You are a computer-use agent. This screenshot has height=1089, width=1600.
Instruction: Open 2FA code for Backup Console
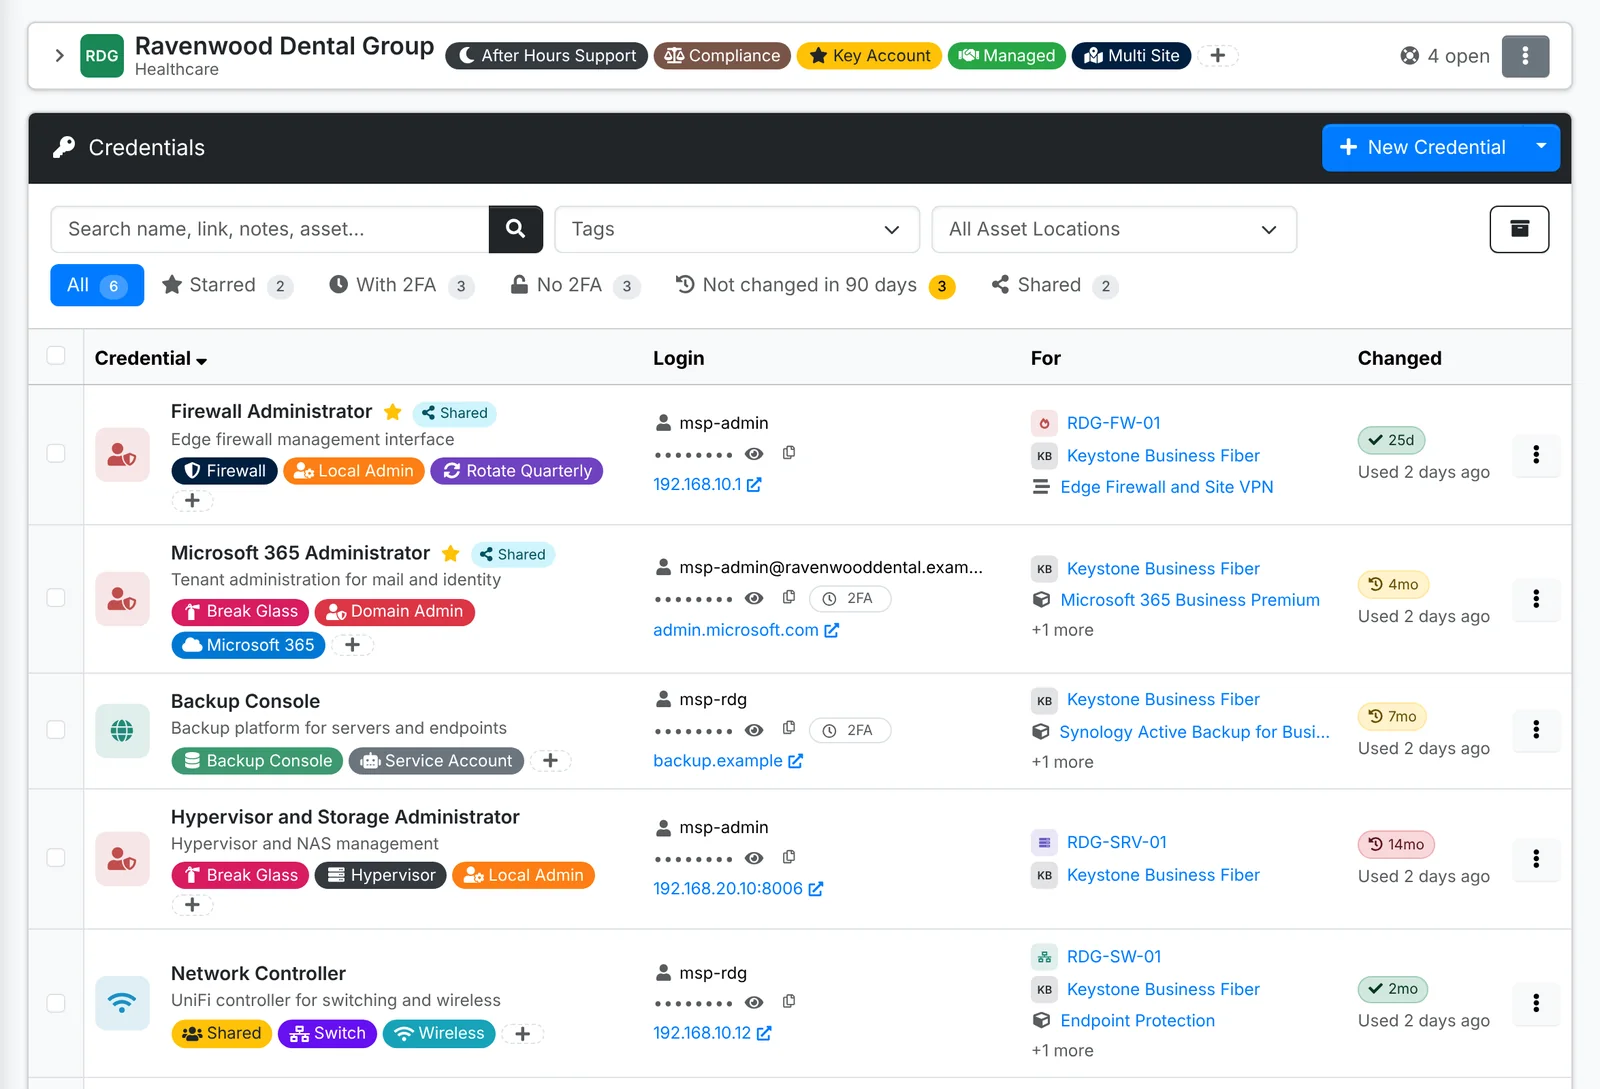[850, 730]
